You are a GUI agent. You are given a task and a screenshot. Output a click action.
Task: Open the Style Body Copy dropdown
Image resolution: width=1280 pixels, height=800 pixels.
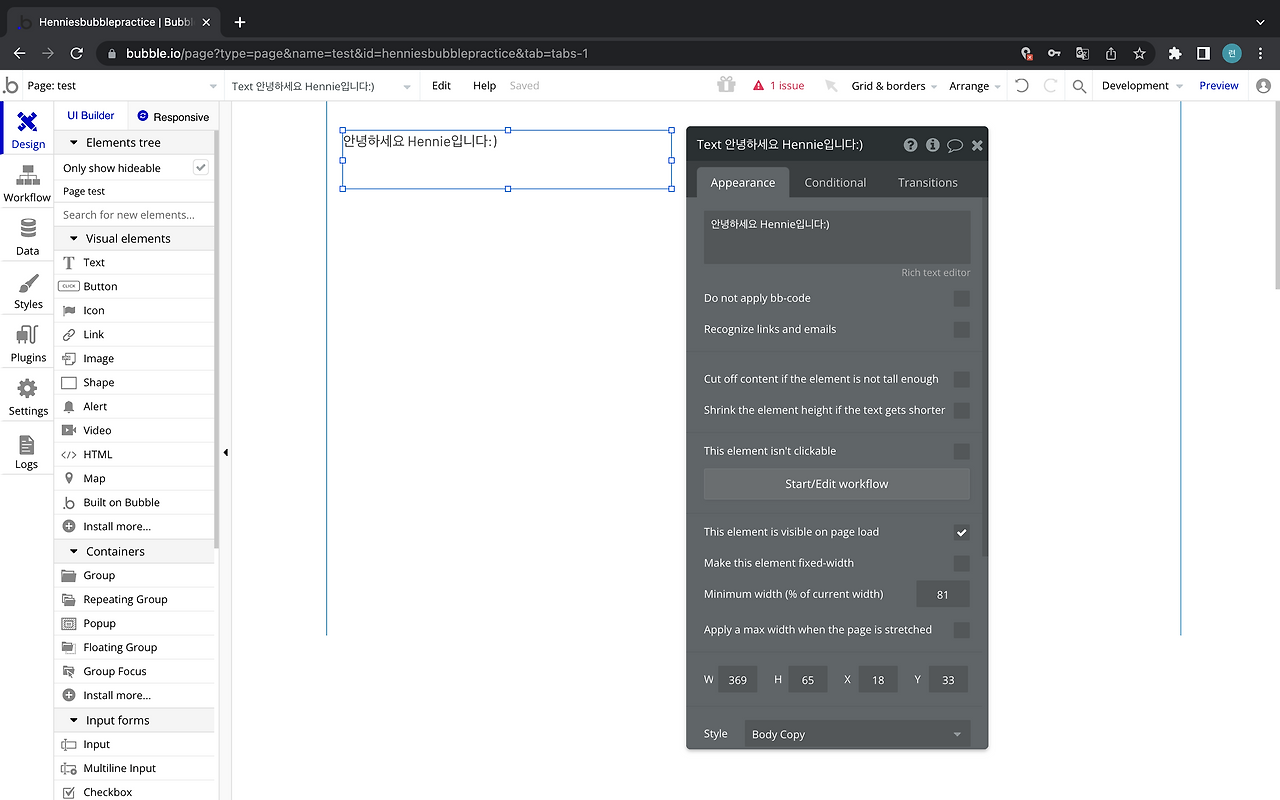tap(857, 734)
